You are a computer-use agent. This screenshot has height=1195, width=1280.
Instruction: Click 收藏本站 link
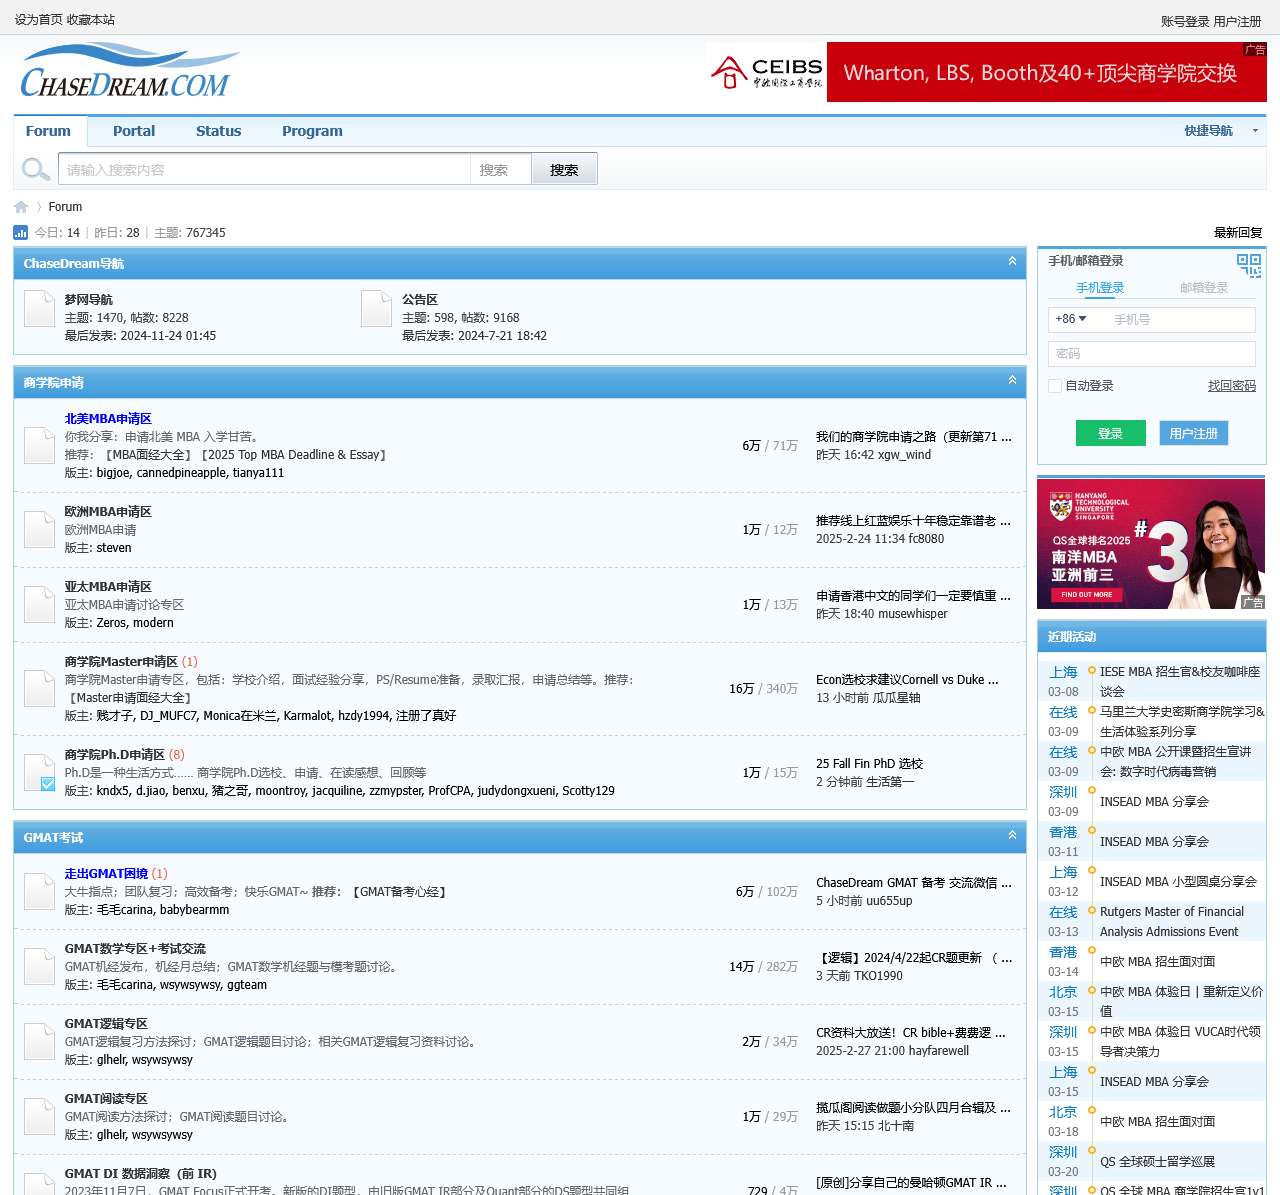coord(91,20)
